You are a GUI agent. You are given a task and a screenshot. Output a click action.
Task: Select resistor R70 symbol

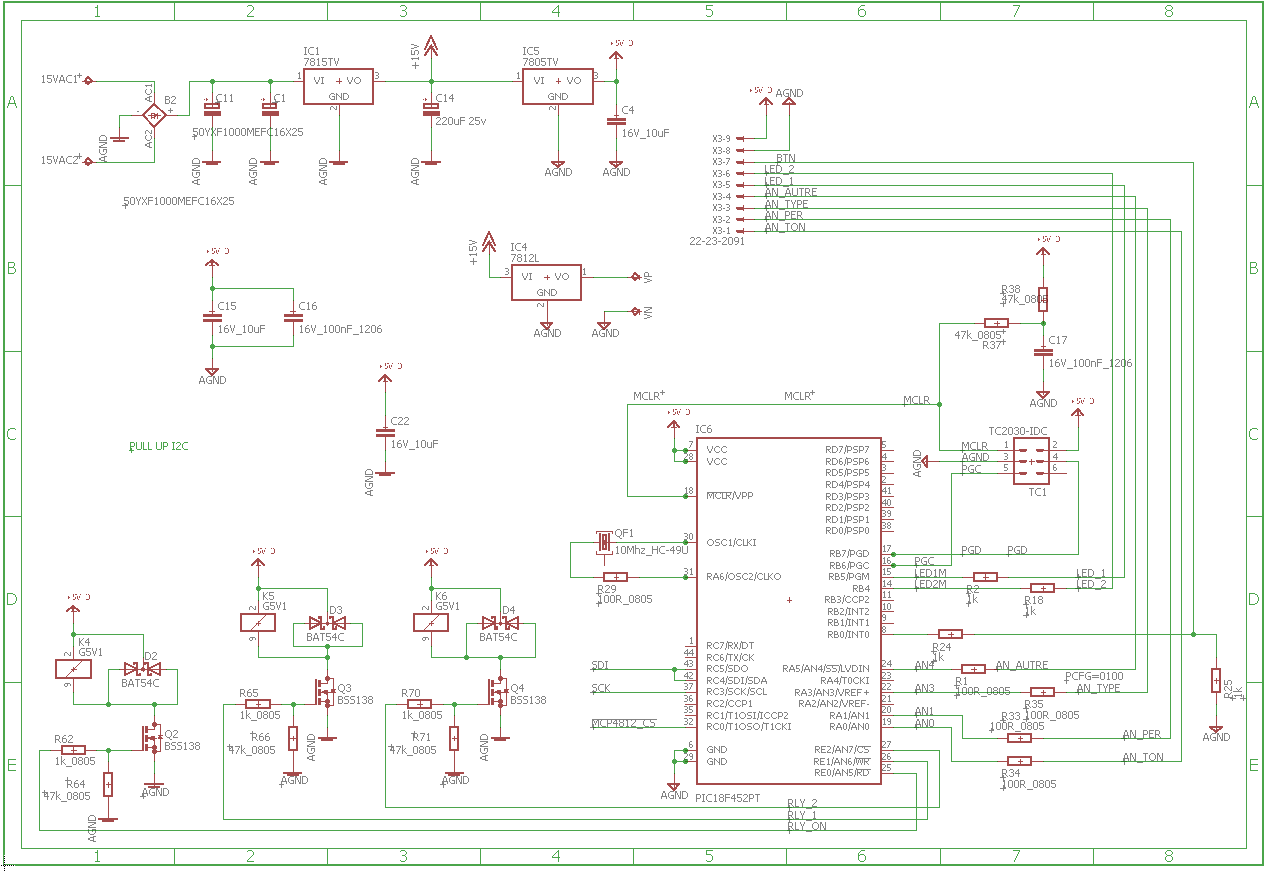pos(420,704)
